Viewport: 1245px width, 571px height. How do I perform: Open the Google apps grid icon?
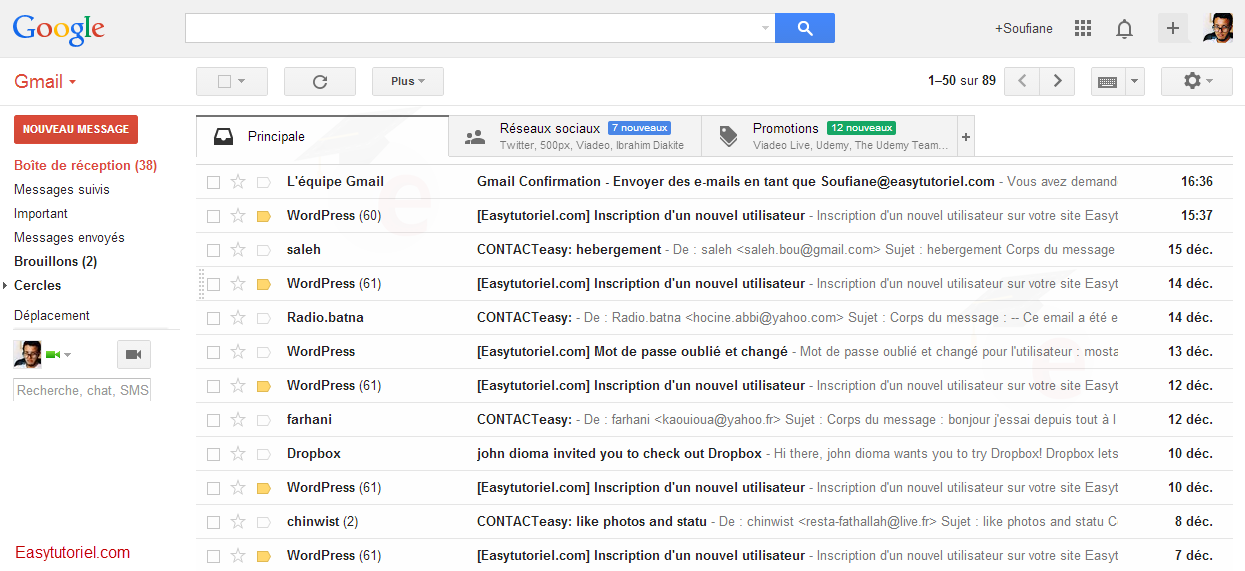[1083, 28]
